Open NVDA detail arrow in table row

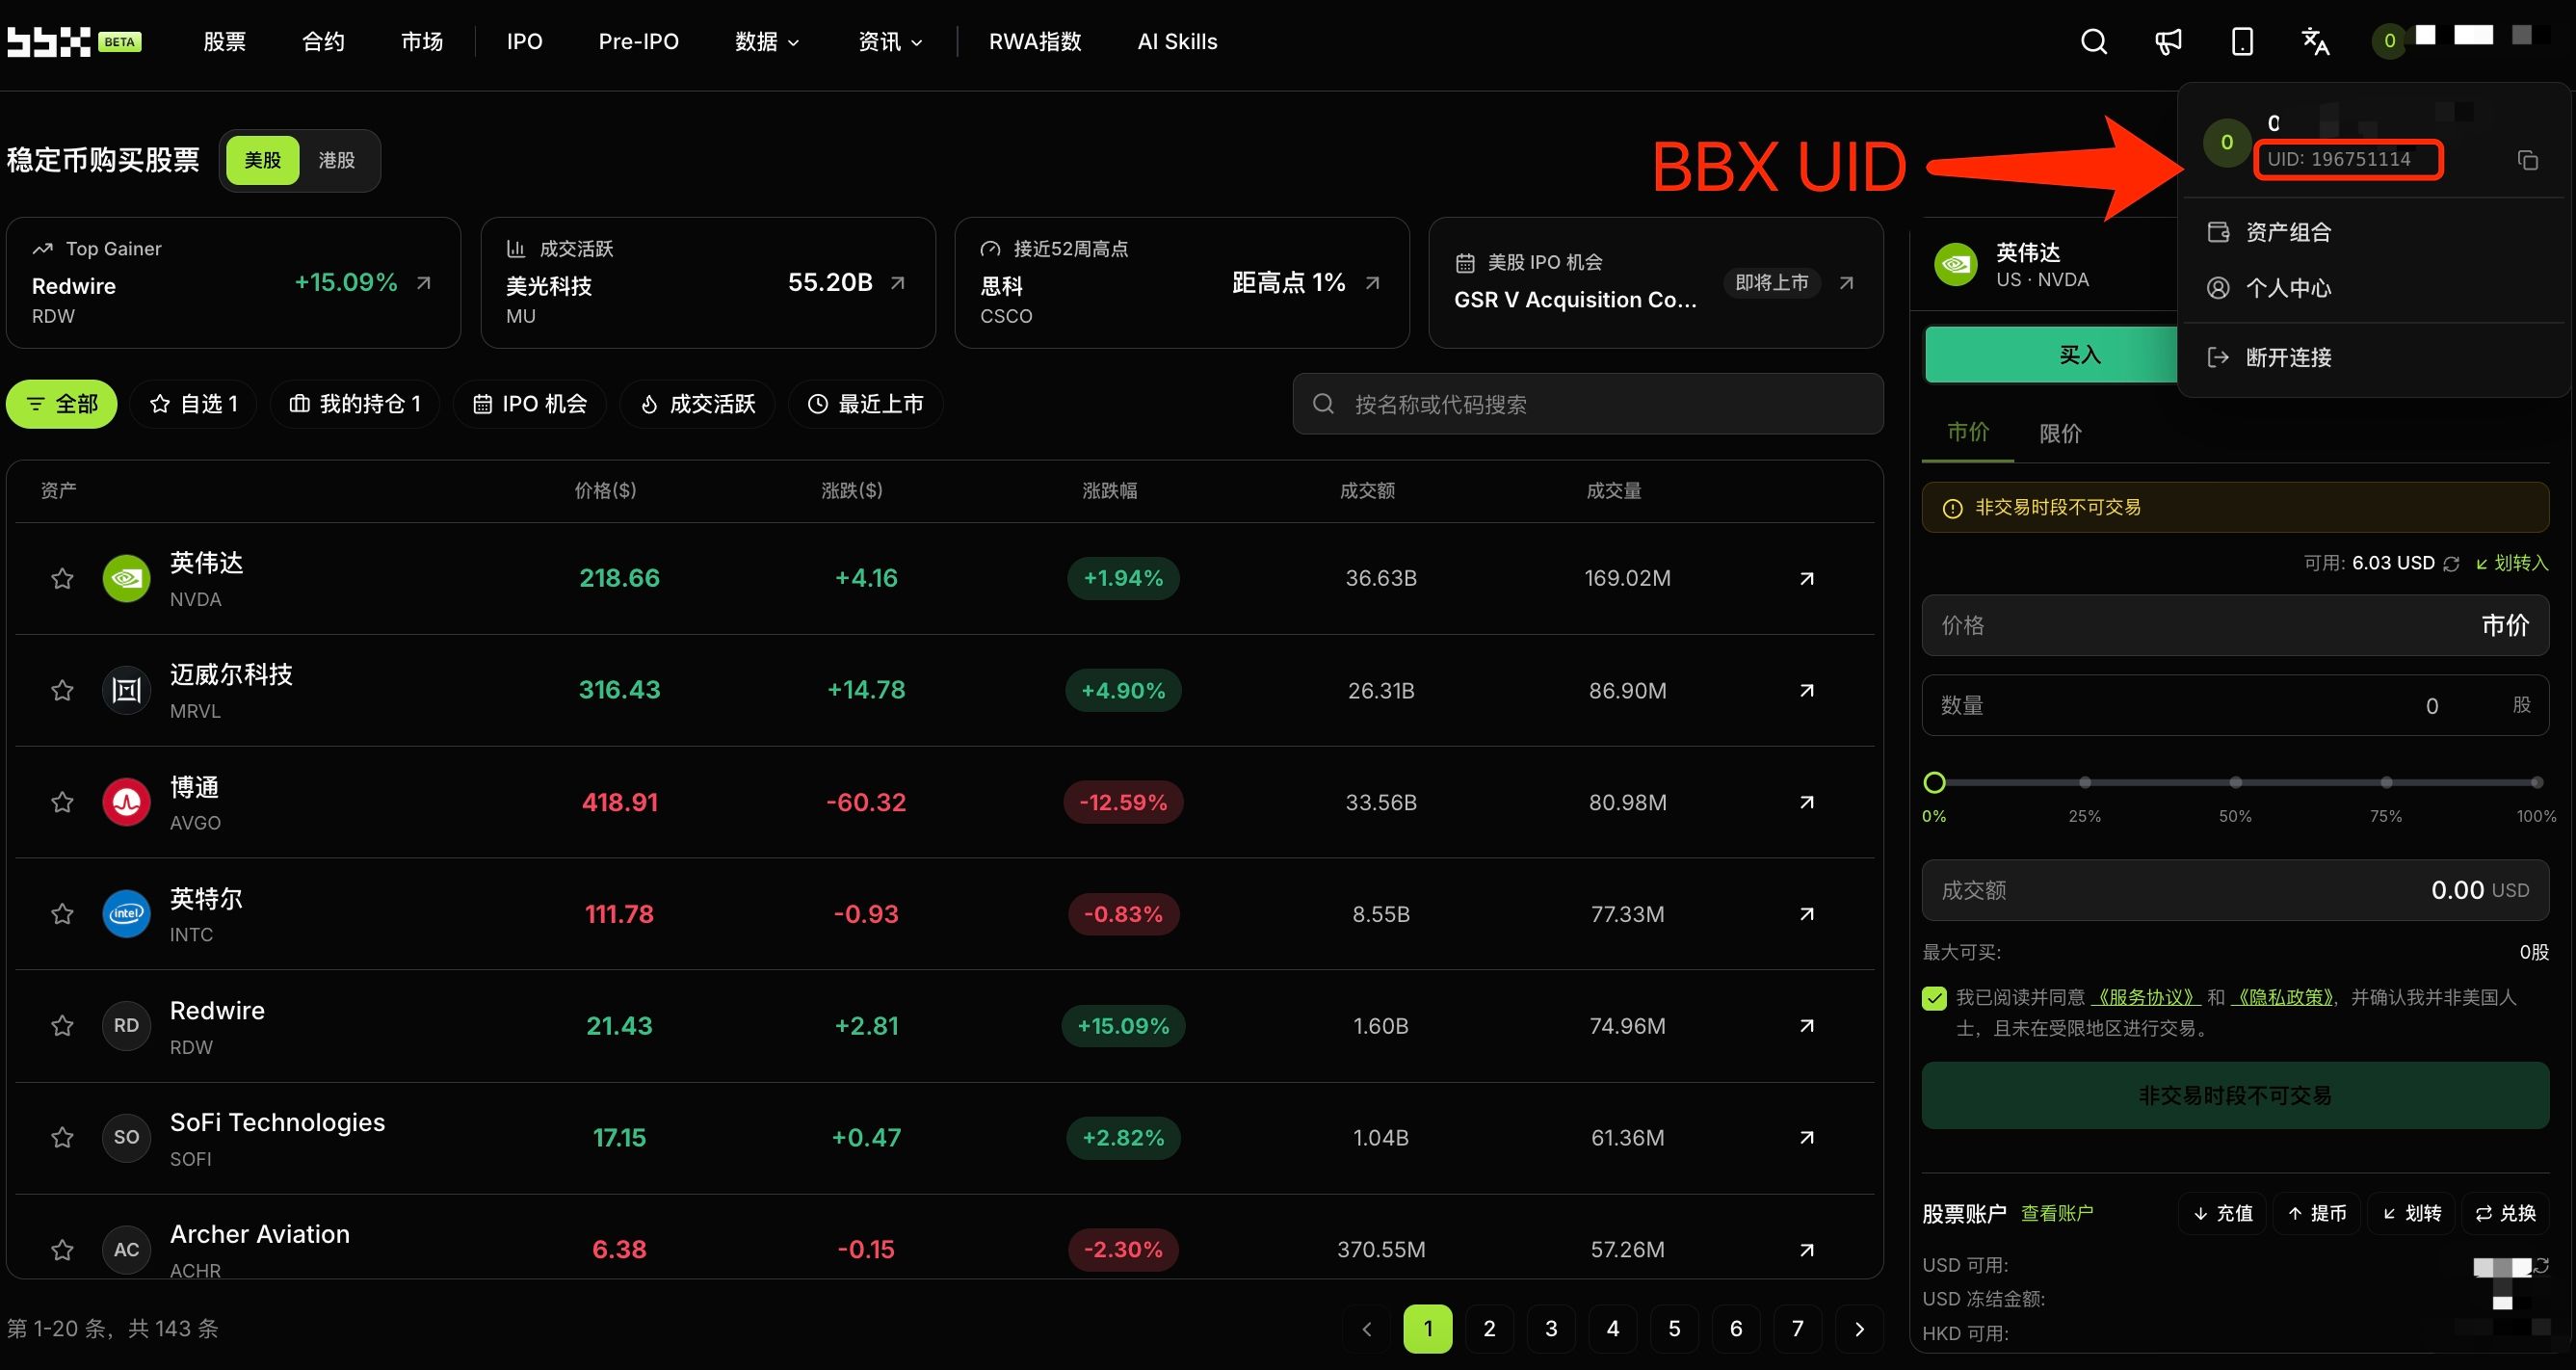[1806, 578]
